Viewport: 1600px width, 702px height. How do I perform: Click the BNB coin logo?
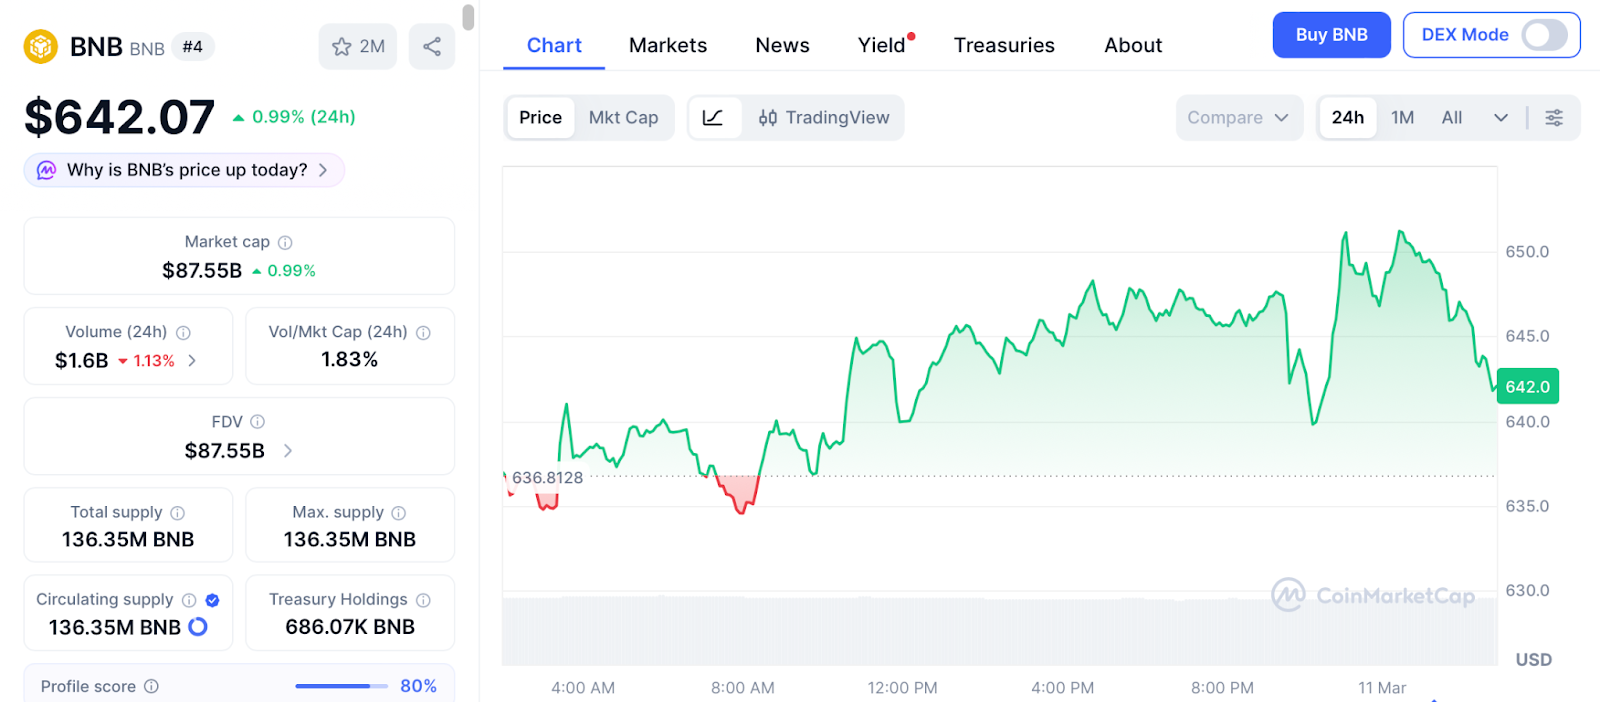pyautogui.click(x=41, y=47)
